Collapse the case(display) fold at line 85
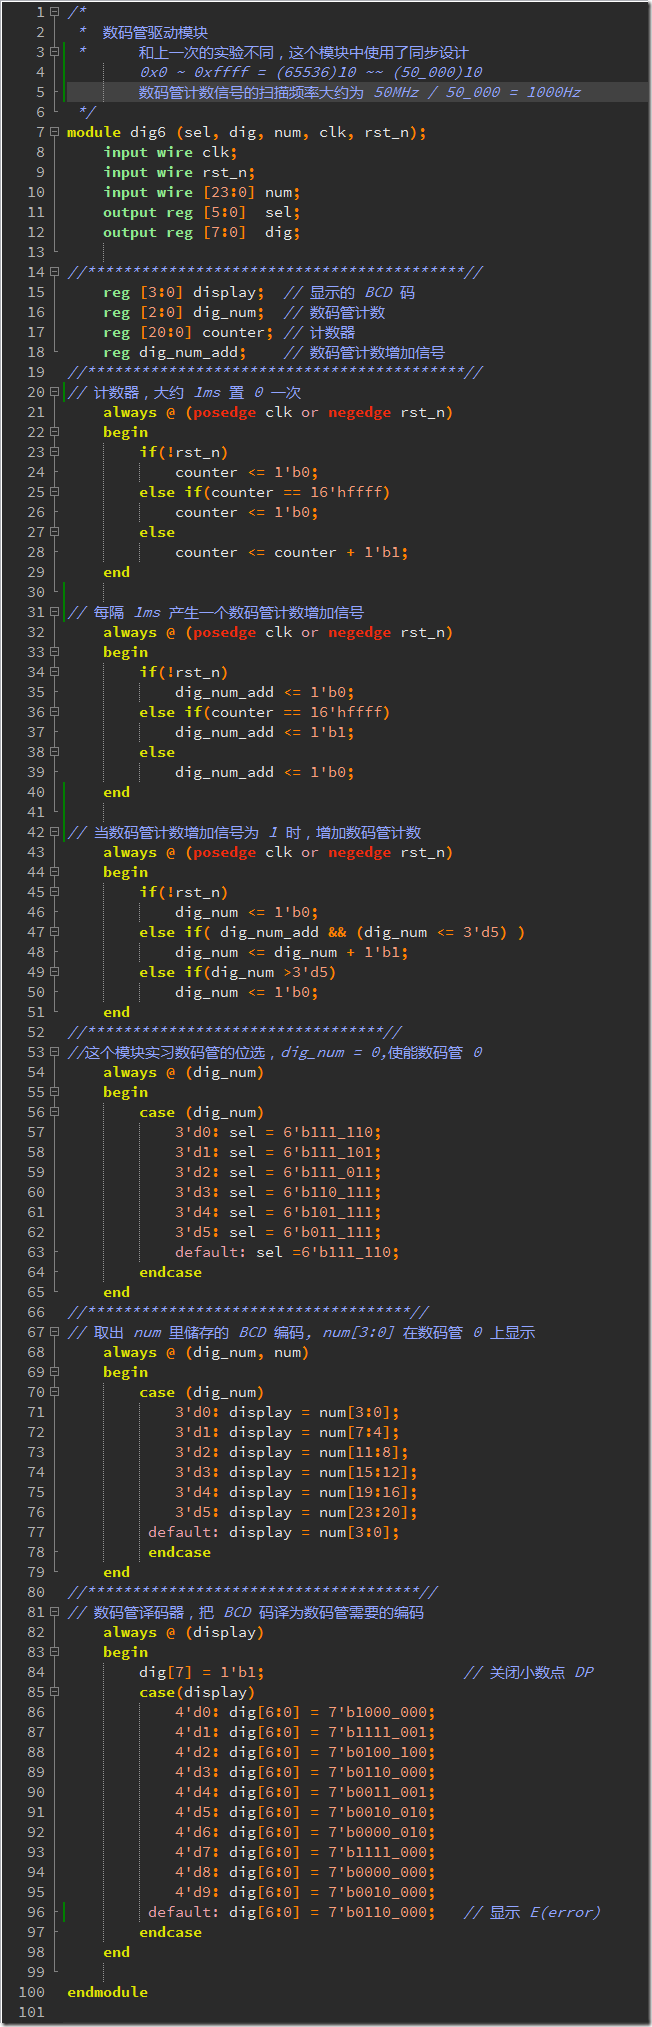 55,1692
